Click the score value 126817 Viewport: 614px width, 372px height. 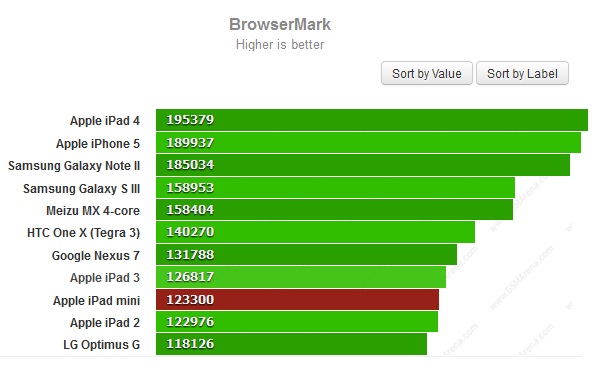coord(190,277)
